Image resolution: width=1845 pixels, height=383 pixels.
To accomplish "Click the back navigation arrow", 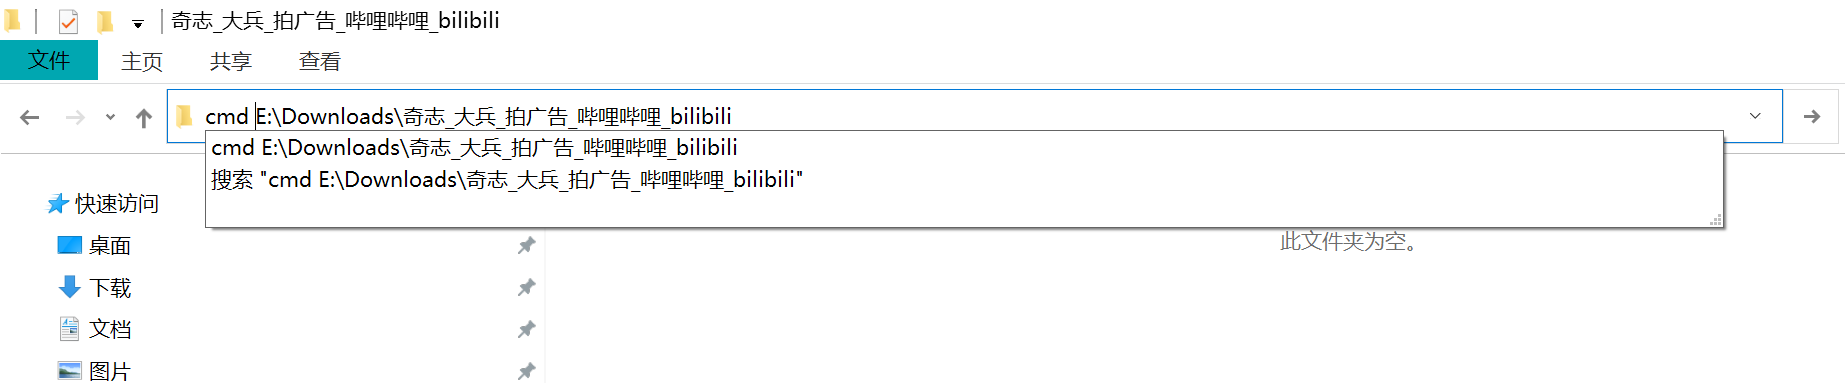I will tap(30, 117).
